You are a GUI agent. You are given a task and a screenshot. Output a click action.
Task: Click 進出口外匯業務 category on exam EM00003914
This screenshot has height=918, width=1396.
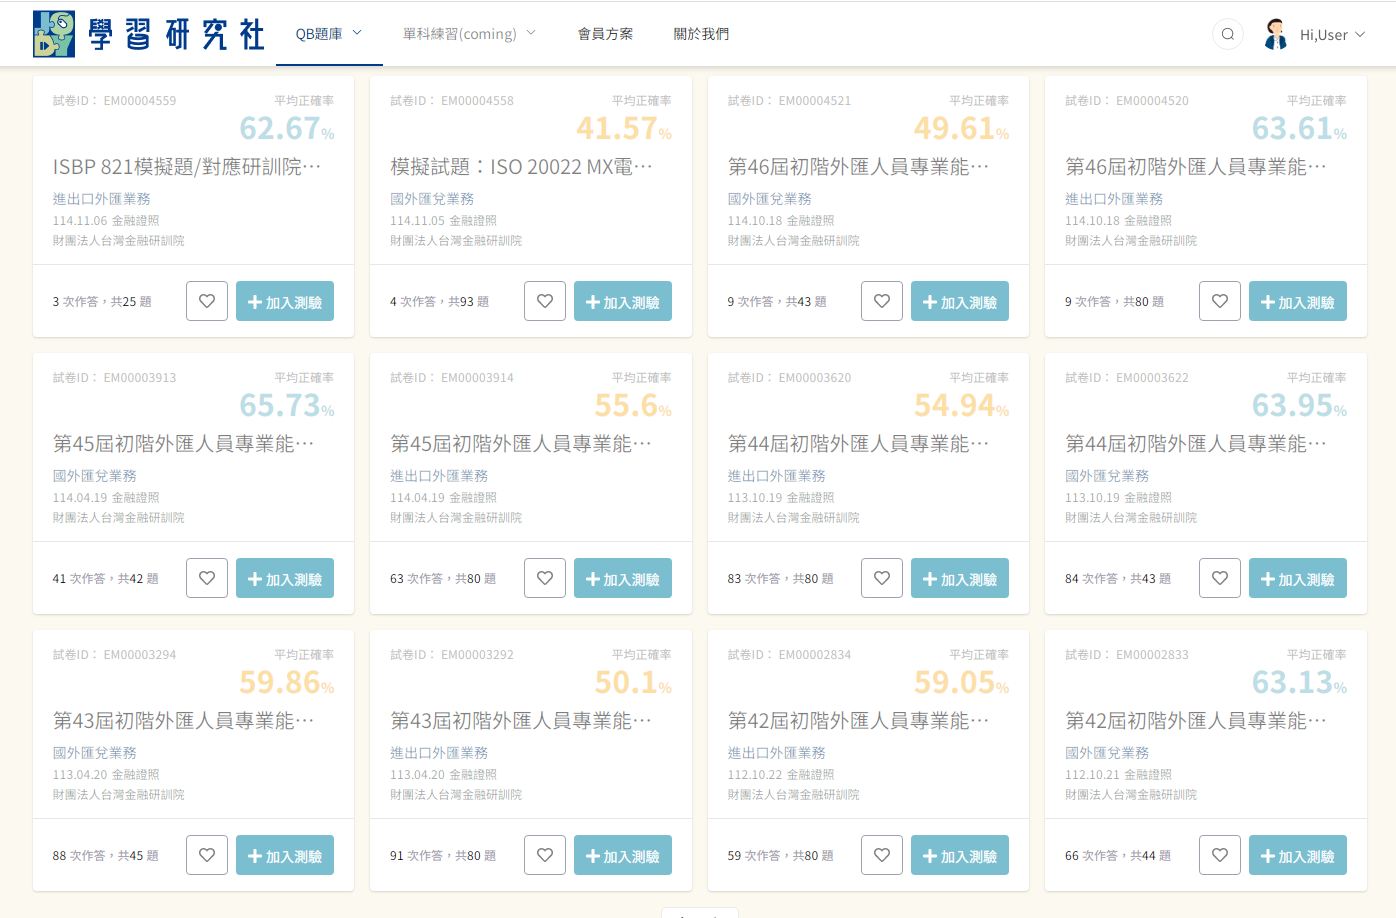(439, 476)
